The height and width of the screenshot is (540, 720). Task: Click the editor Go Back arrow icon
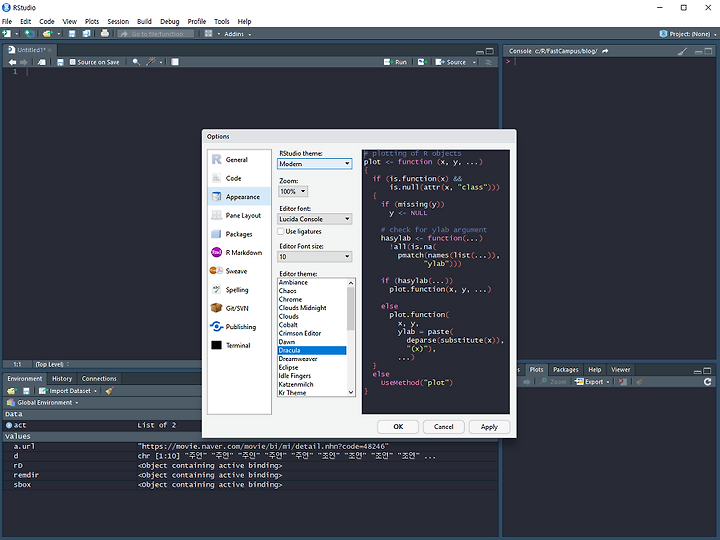point(12,62)
